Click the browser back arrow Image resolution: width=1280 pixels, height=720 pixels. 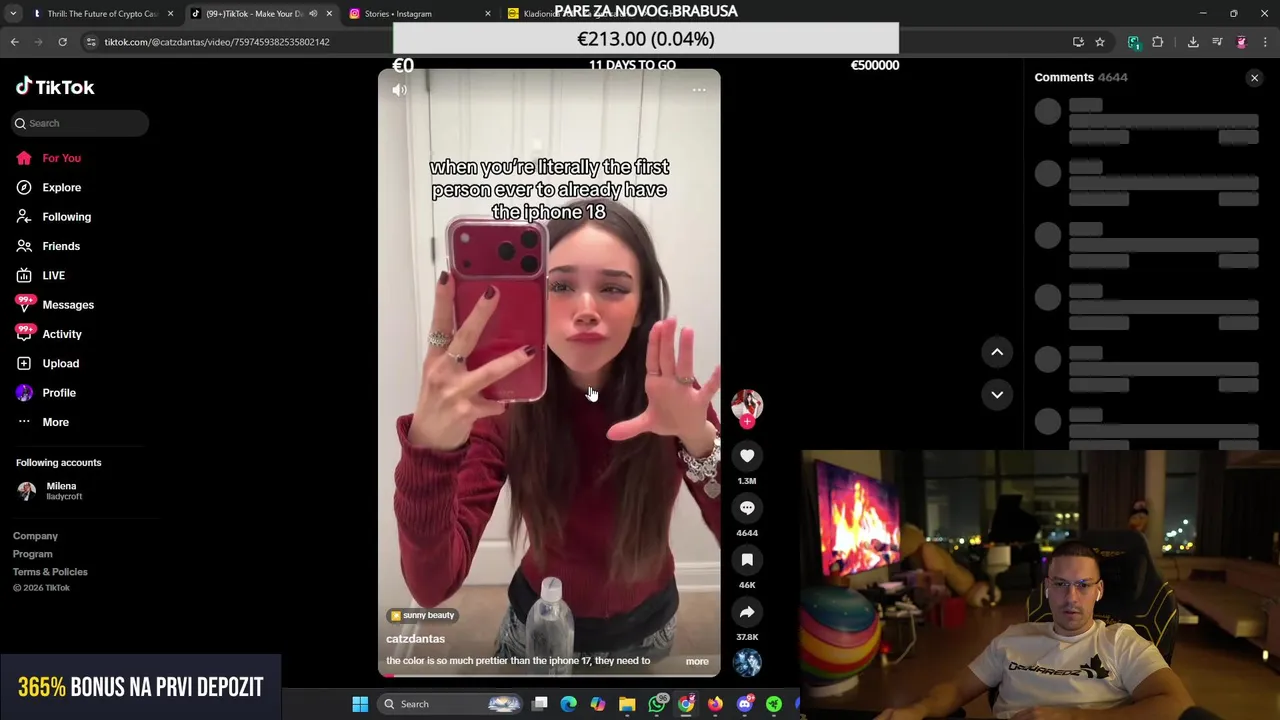(x=14, y=42)
